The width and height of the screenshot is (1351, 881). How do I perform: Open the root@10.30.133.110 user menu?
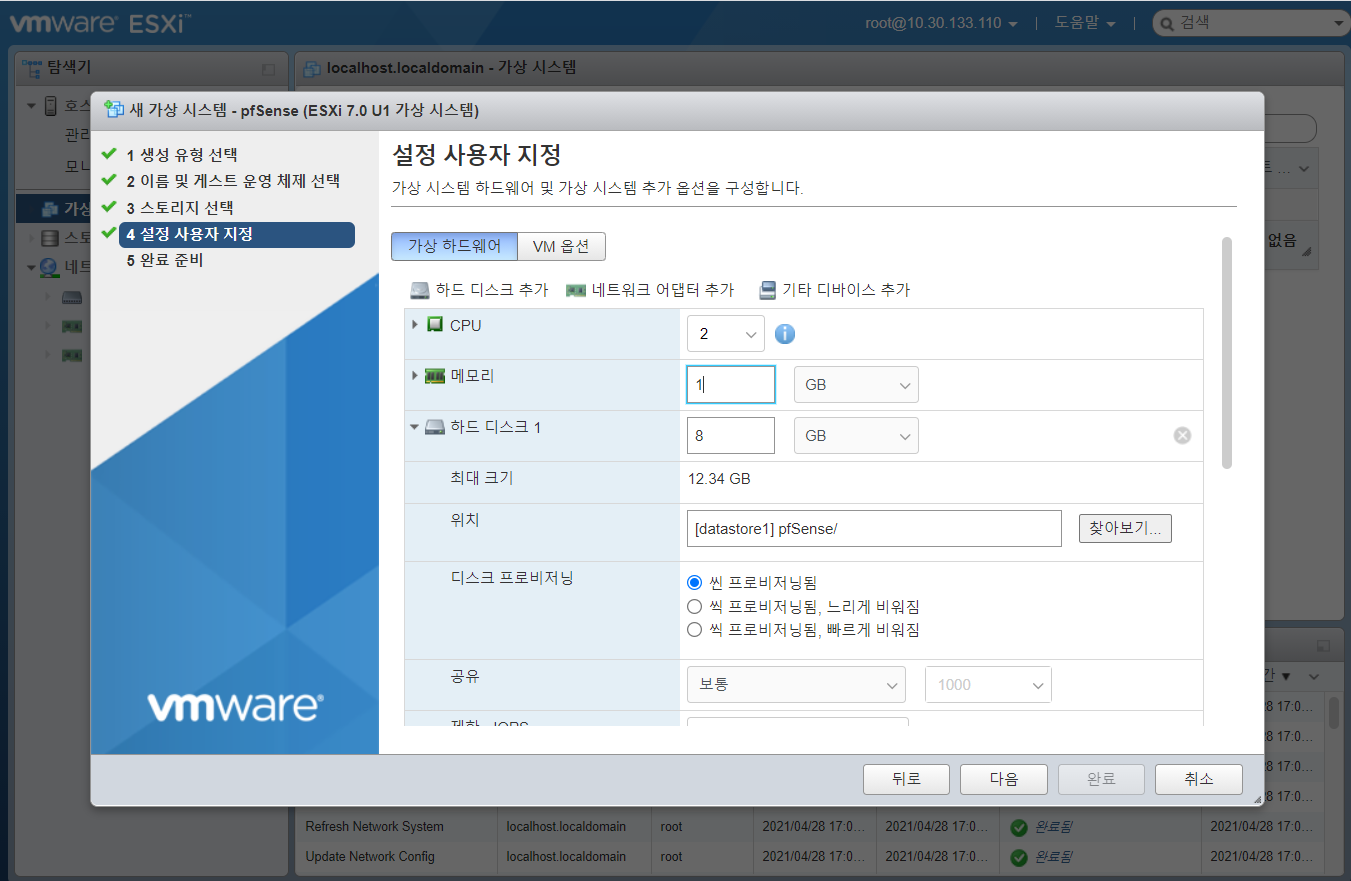[942, 23]
